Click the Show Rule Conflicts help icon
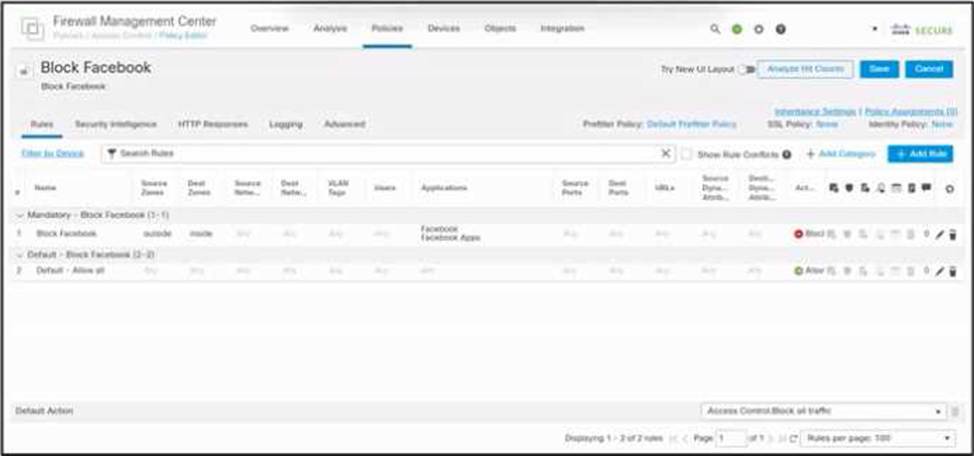 (x=787, y=154)
